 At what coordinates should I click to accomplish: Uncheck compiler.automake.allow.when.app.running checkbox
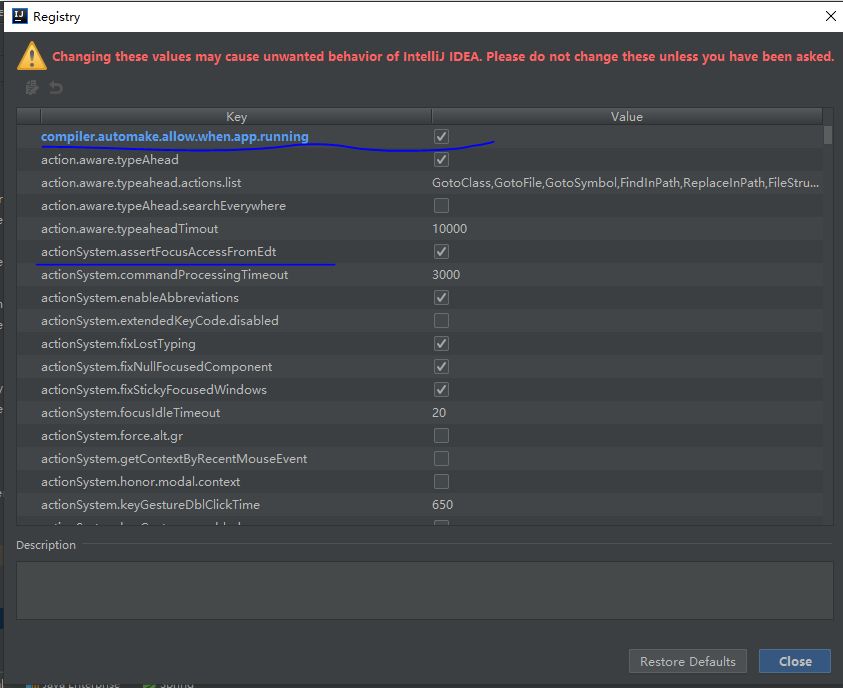point(441,137)
